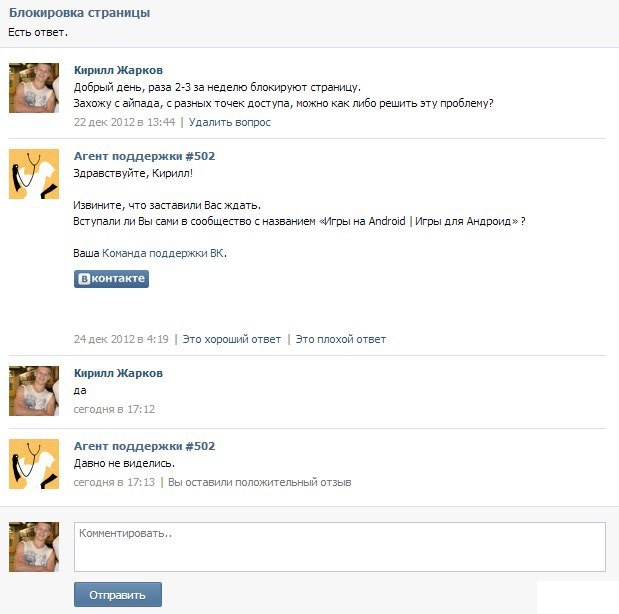Click the Отправить button
The height and width of the screenshot is (614, 619).
click(x=118, y=595)
